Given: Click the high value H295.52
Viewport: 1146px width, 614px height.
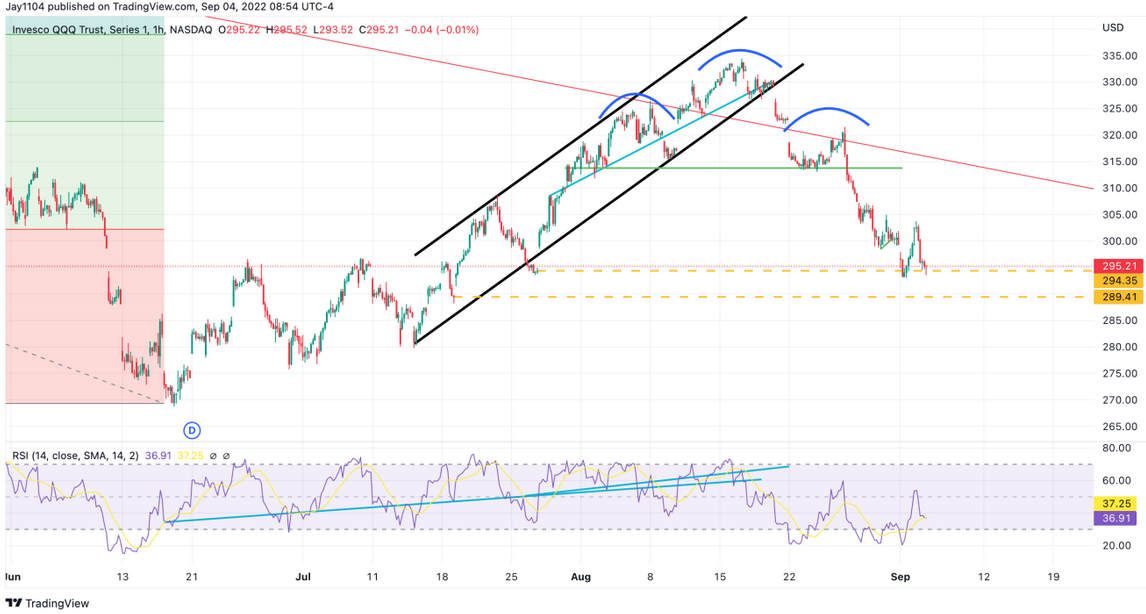Looking at the screenshot, I should click(x=286, y=30).
